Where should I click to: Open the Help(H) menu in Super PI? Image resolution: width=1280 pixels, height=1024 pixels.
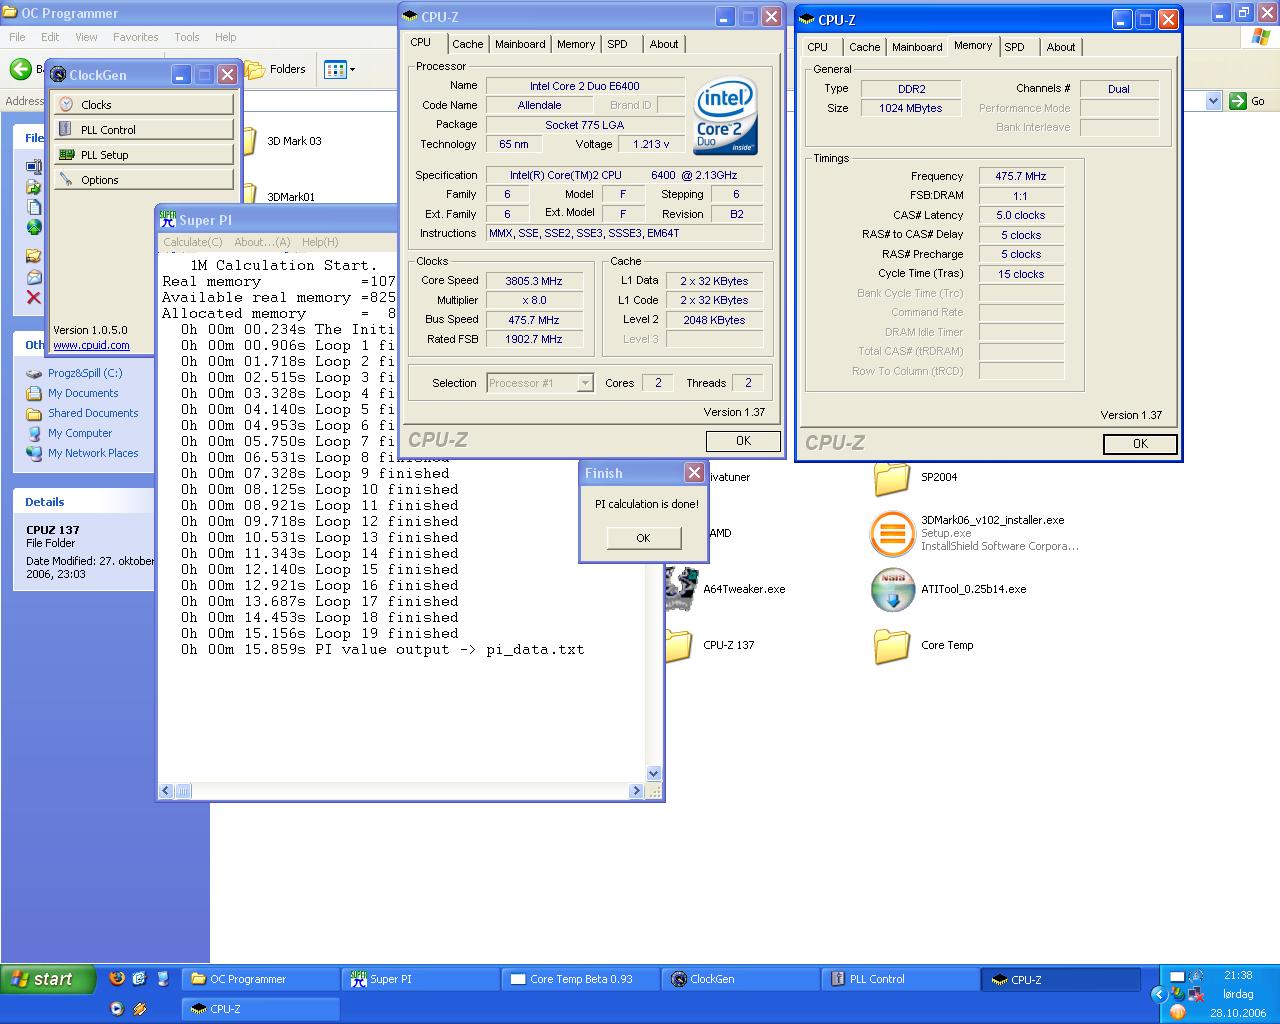click(320, 242)
